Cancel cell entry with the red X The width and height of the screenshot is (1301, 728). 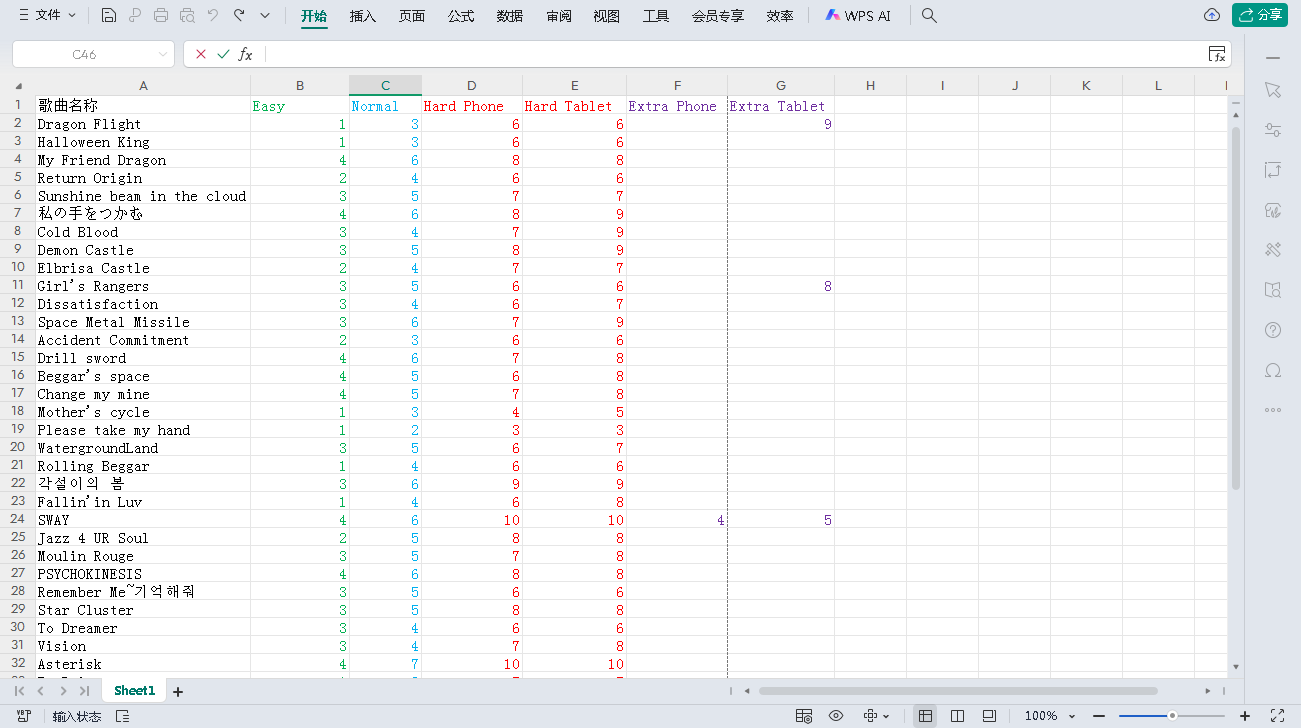click(x=201, y=54)
